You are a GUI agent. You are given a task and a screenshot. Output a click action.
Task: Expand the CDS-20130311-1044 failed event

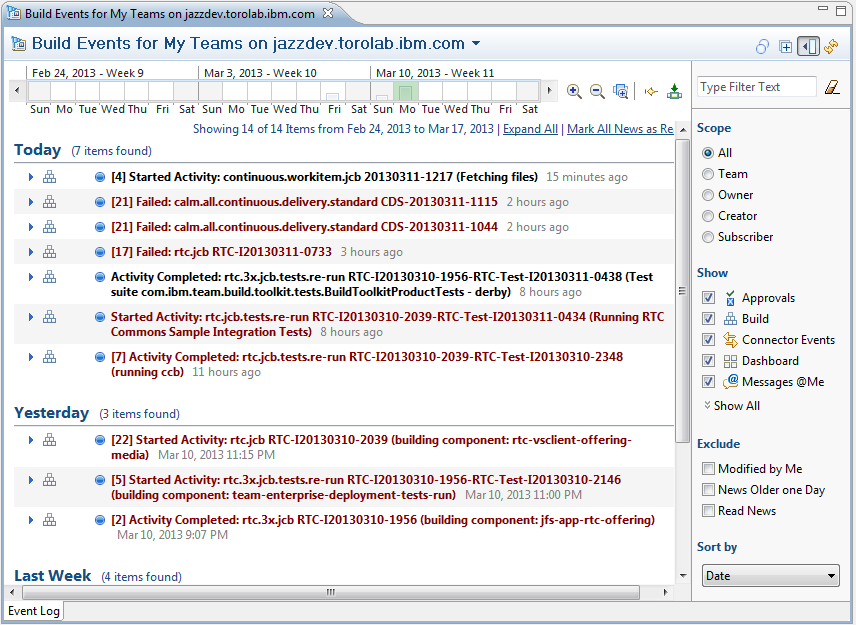pyautogui.click(x=31, y=227)
